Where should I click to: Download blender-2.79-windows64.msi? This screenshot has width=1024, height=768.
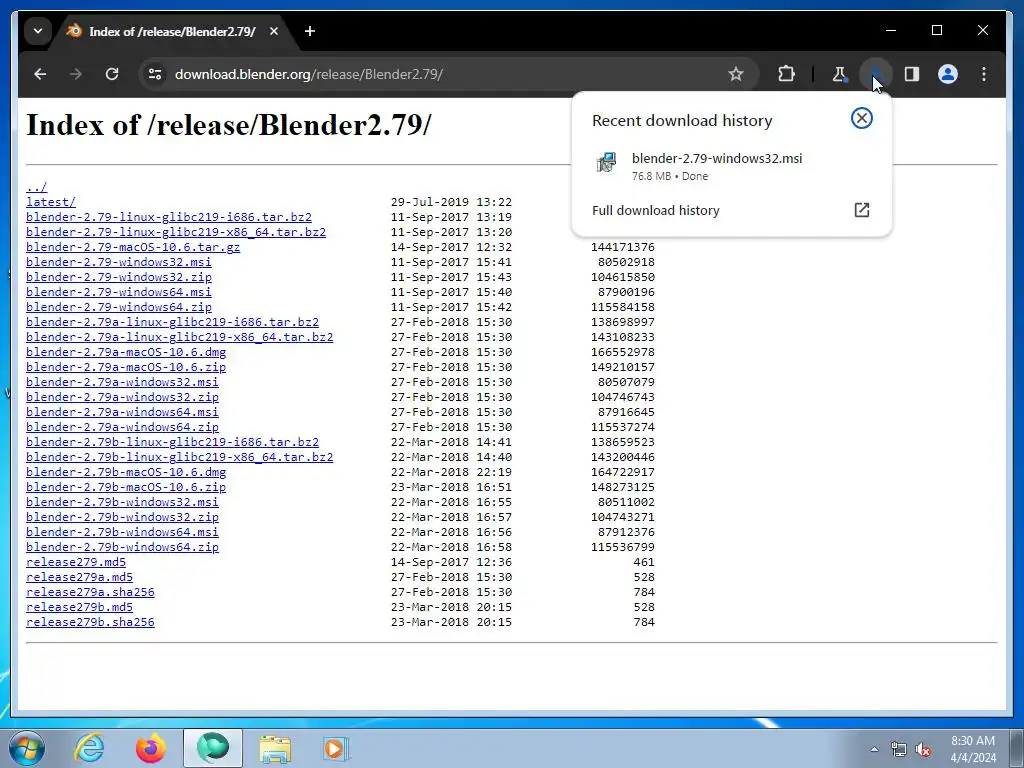[119, 293]
